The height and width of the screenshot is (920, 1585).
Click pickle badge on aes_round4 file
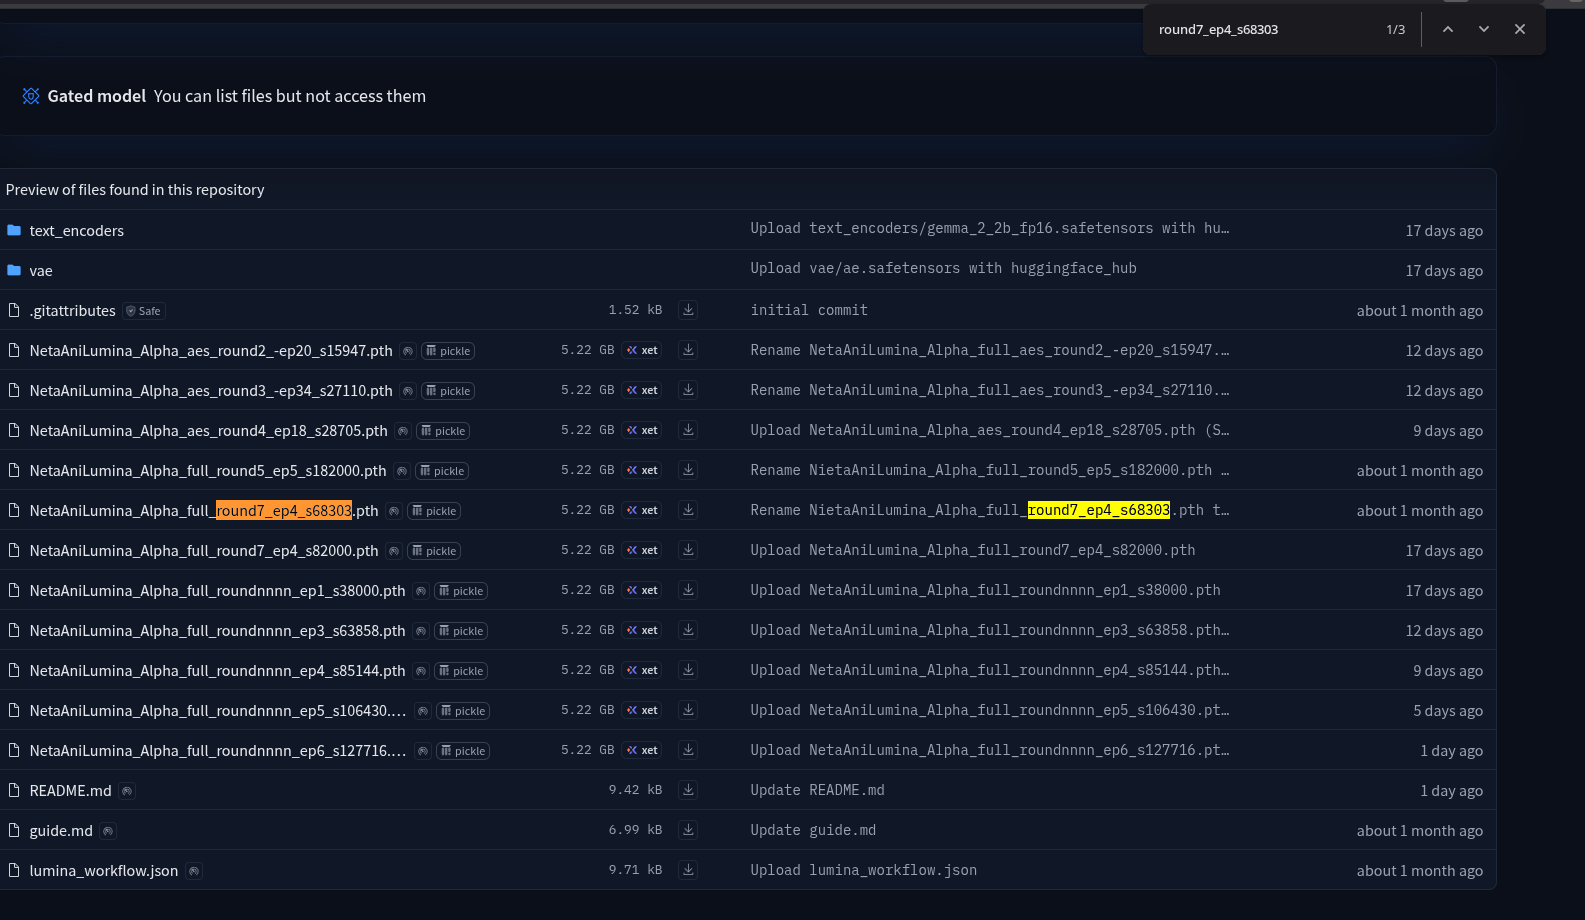click(443, 431)
